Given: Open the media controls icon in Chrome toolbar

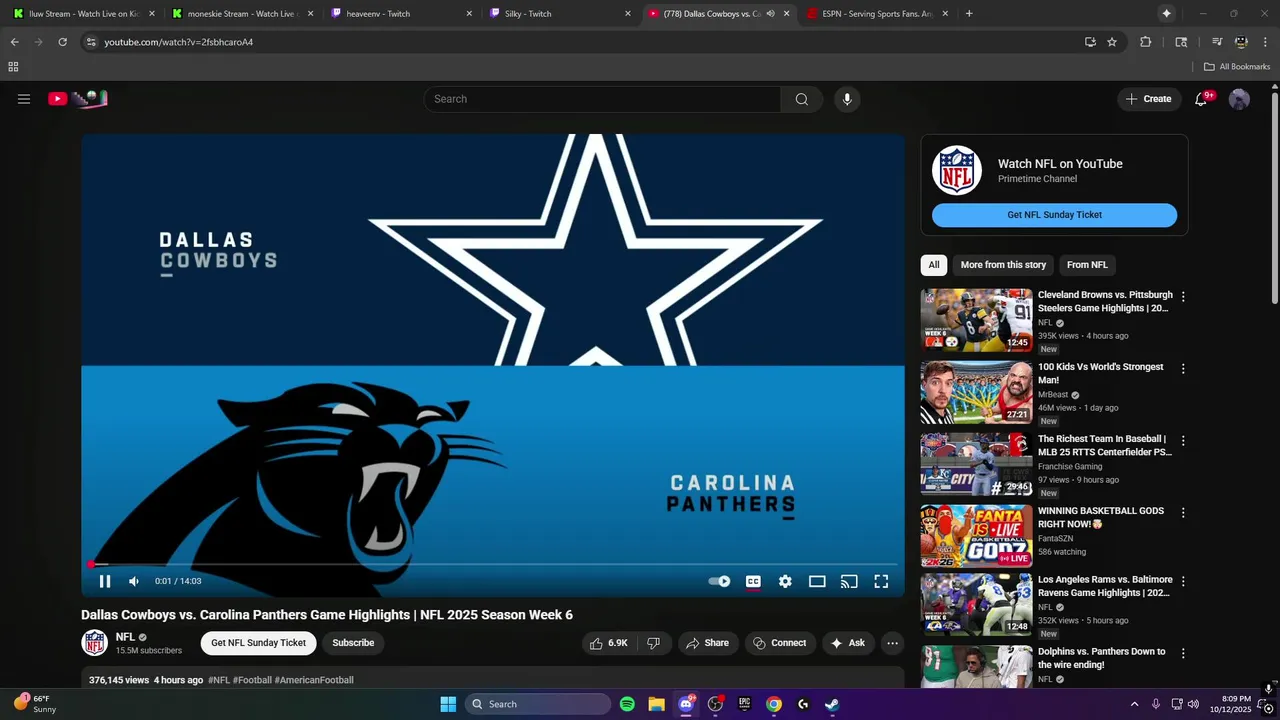Looking at the screenshot, I should 1217,42.
